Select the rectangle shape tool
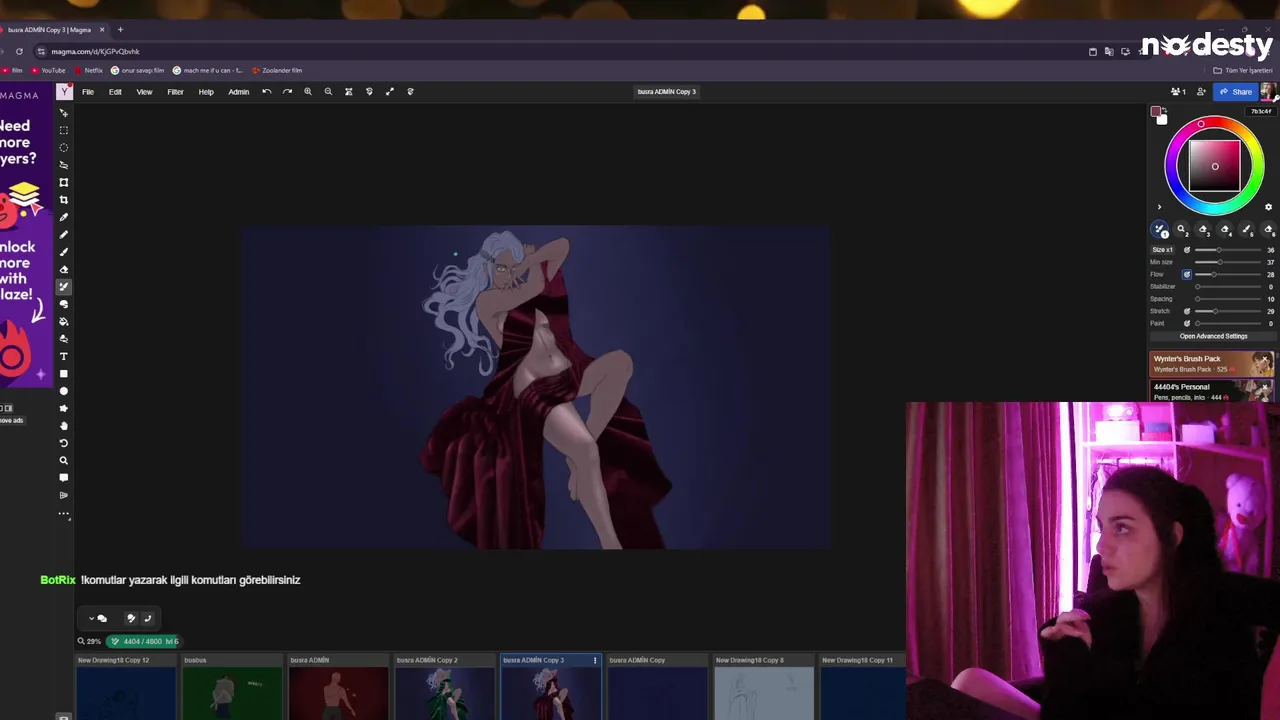Image resolution: width=1280 pixels, height=720 pixels. pyautogui.click(x=64, y=374)
